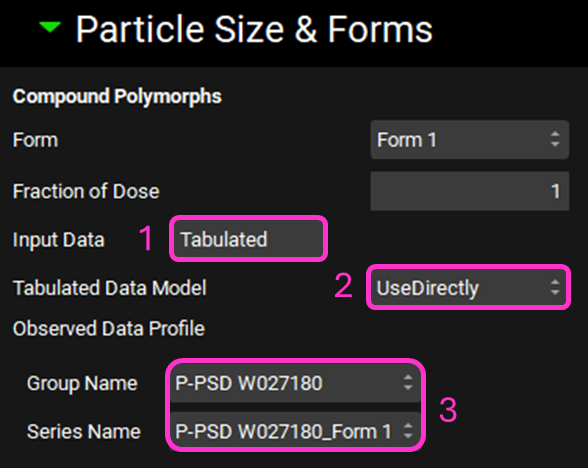The image size is (588, 468).
Task: Click the Group Name label
Action: click(82, 384)
